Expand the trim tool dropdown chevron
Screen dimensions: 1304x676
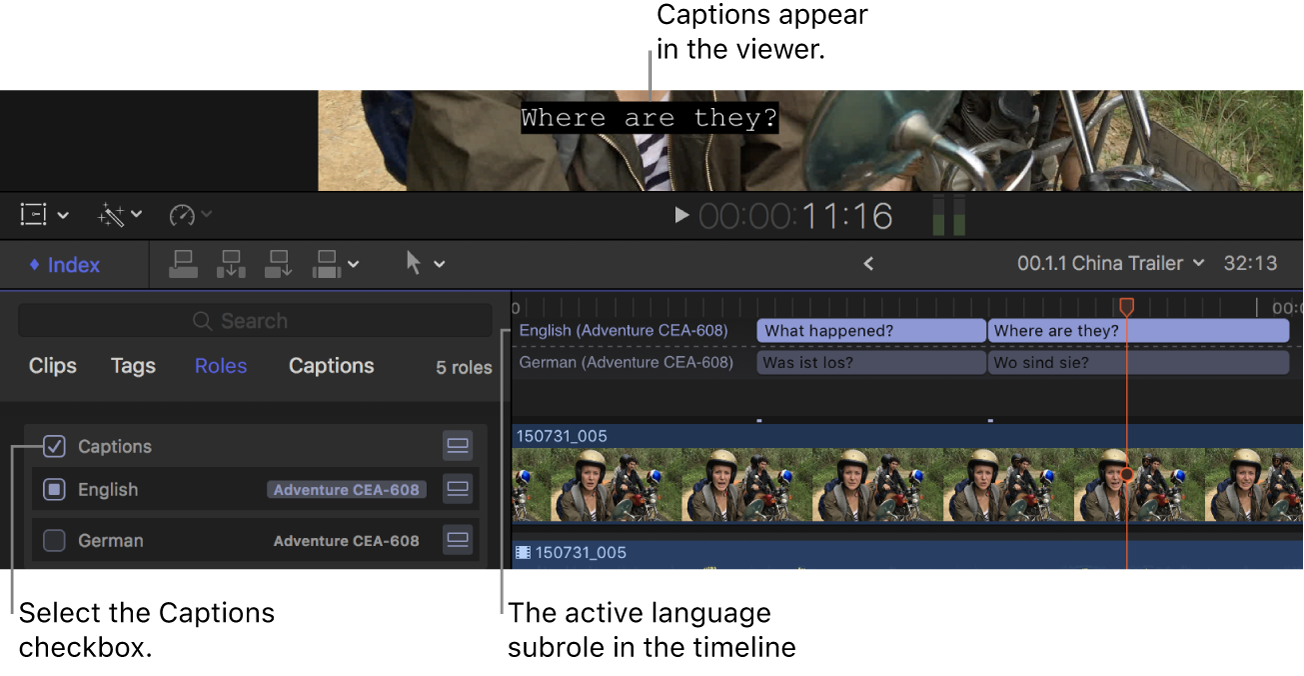tap(64, 214)
